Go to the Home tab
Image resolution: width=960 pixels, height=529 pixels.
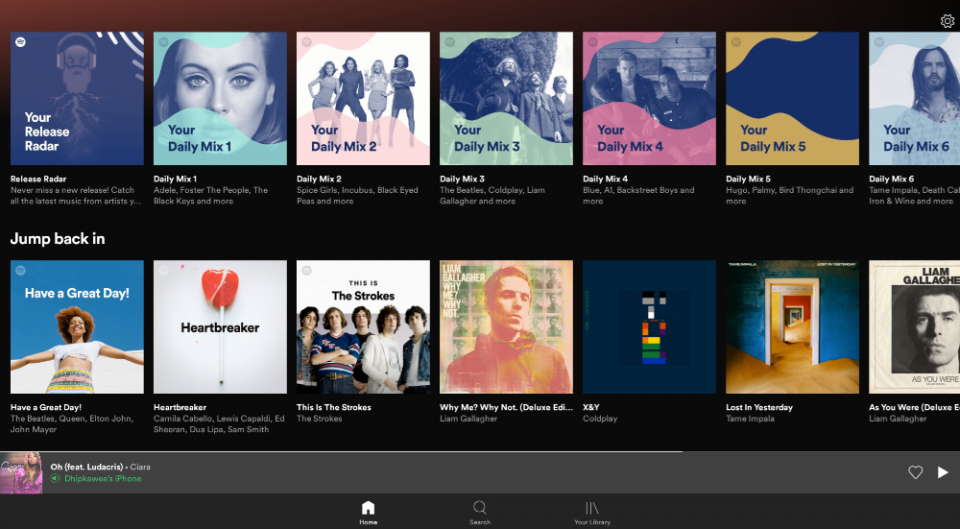pos(368,512)
